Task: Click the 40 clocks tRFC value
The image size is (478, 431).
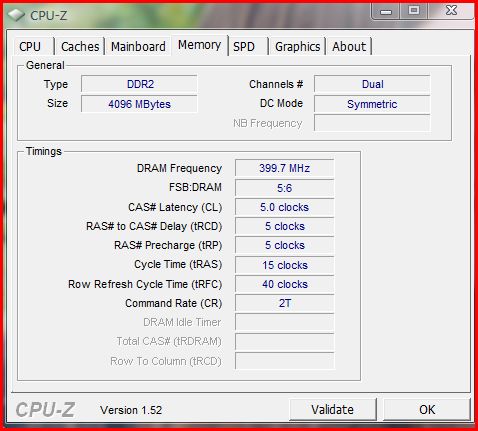Action: pos(284,284)
